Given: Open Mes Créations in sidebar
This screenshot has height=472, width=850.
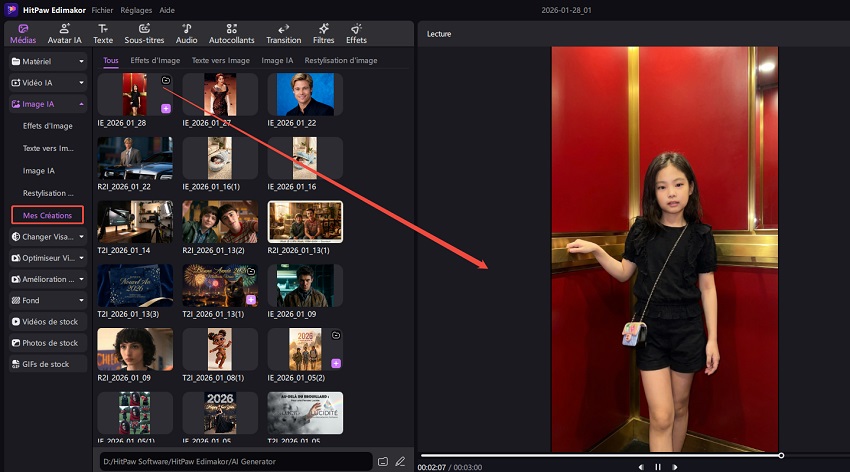Looking at the screenshot, I should (47, 215).
